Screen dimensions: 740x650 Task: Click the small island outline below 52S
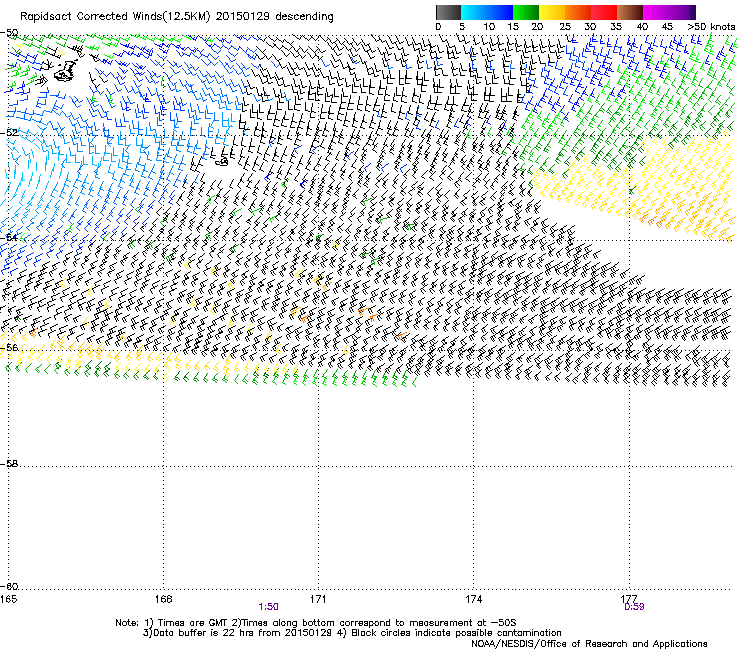(x=222, y=162)
